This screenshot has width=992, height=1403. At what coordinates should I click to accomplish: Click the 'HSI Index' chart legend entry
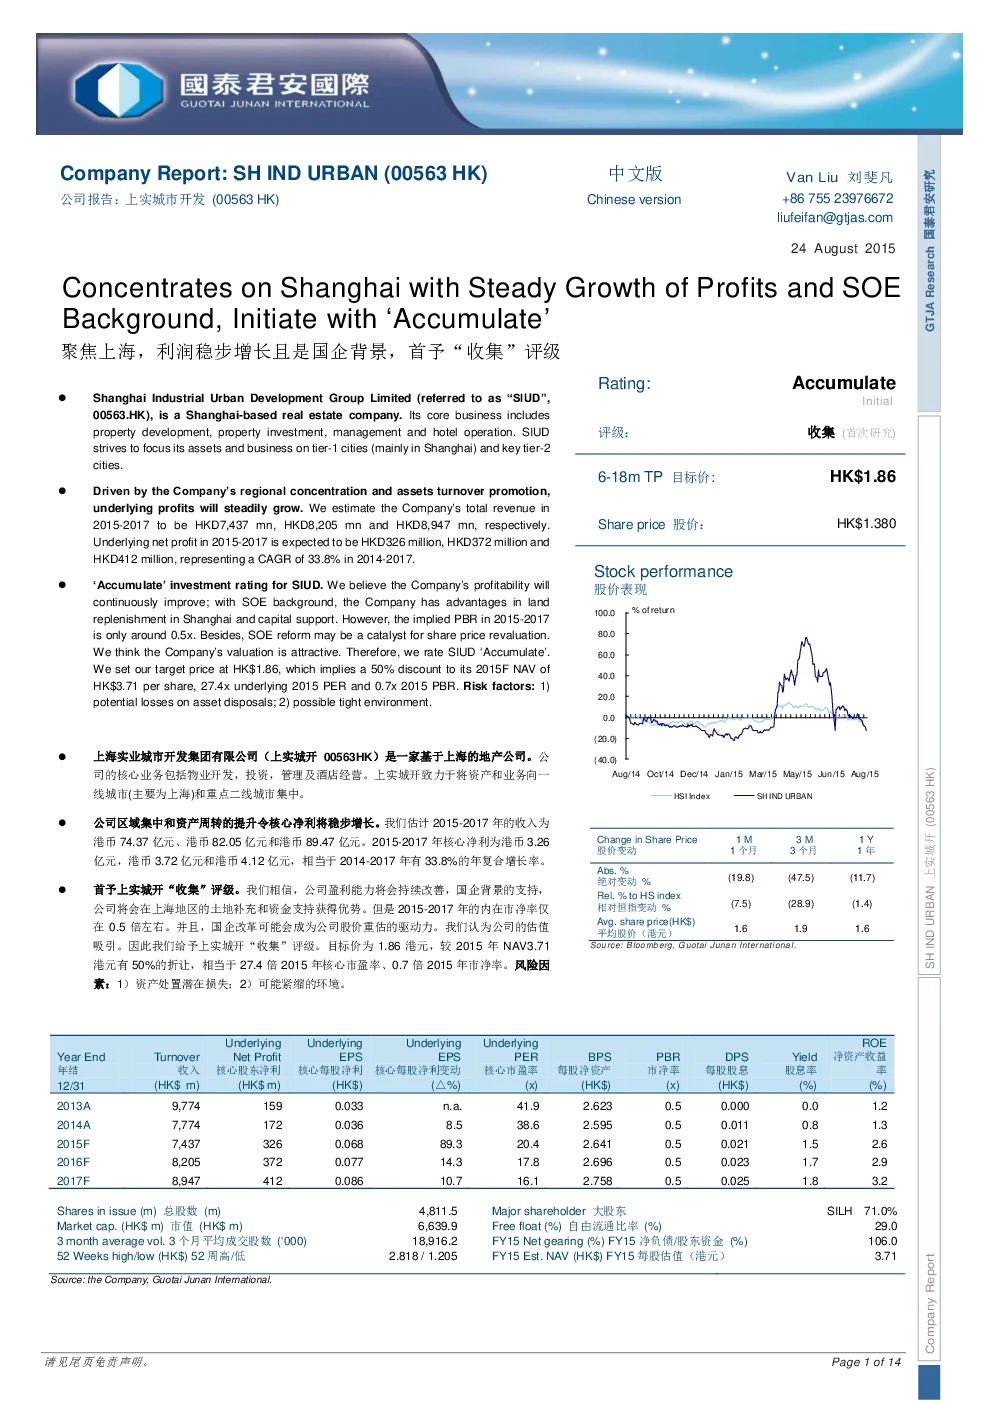click(x=680, y=797)
